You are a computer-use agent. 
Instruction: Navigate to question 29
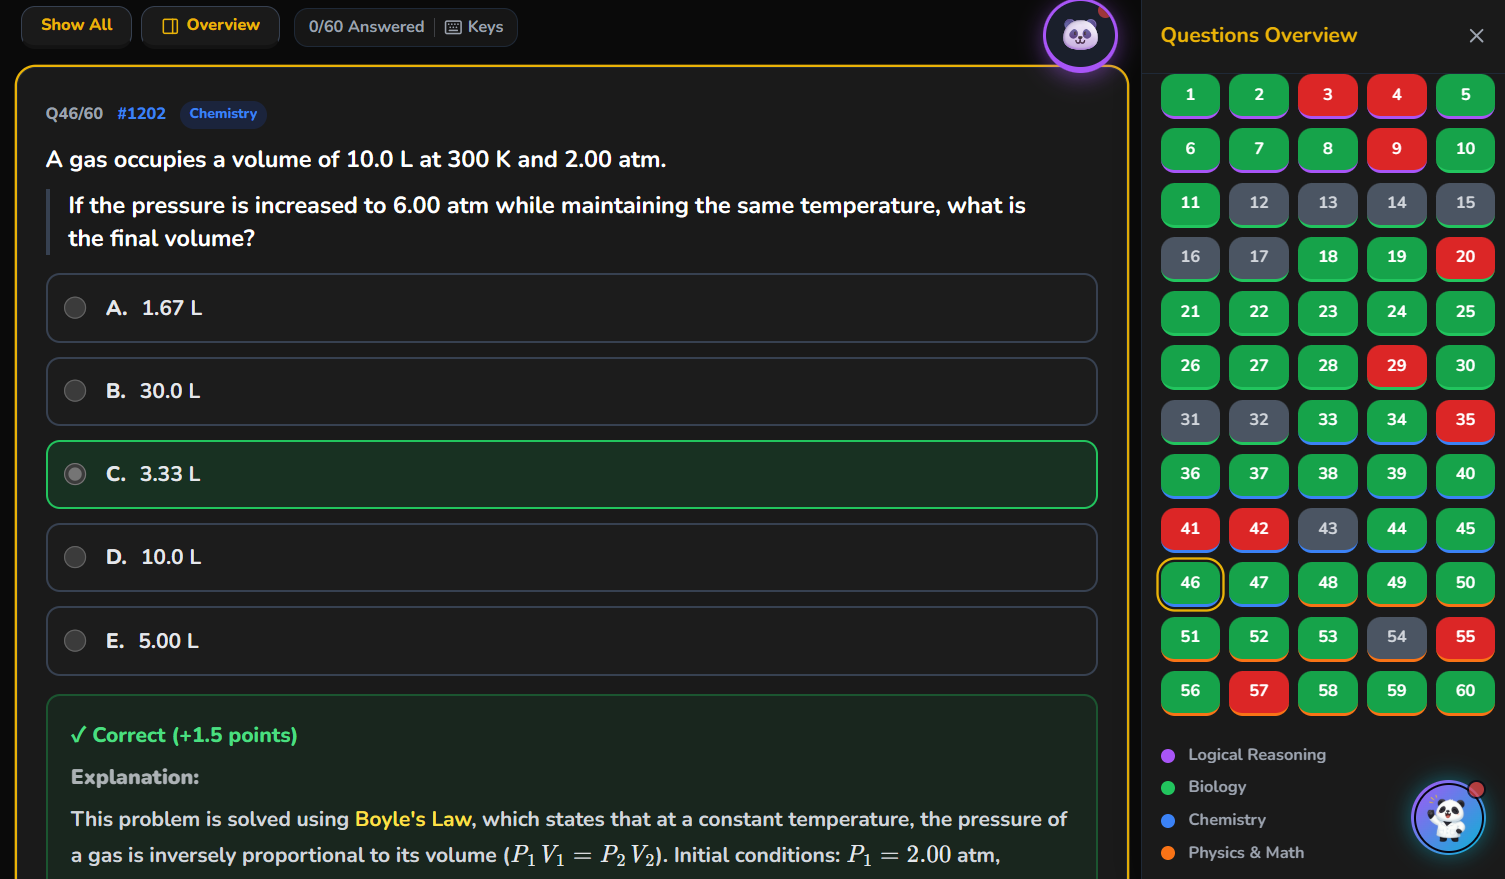tap(1397, 366)
